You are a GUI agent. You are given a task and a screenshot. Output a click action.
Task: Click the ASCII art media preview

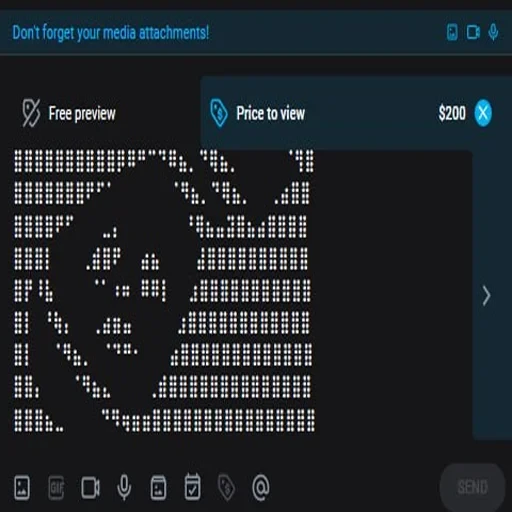tap(164, 291)
